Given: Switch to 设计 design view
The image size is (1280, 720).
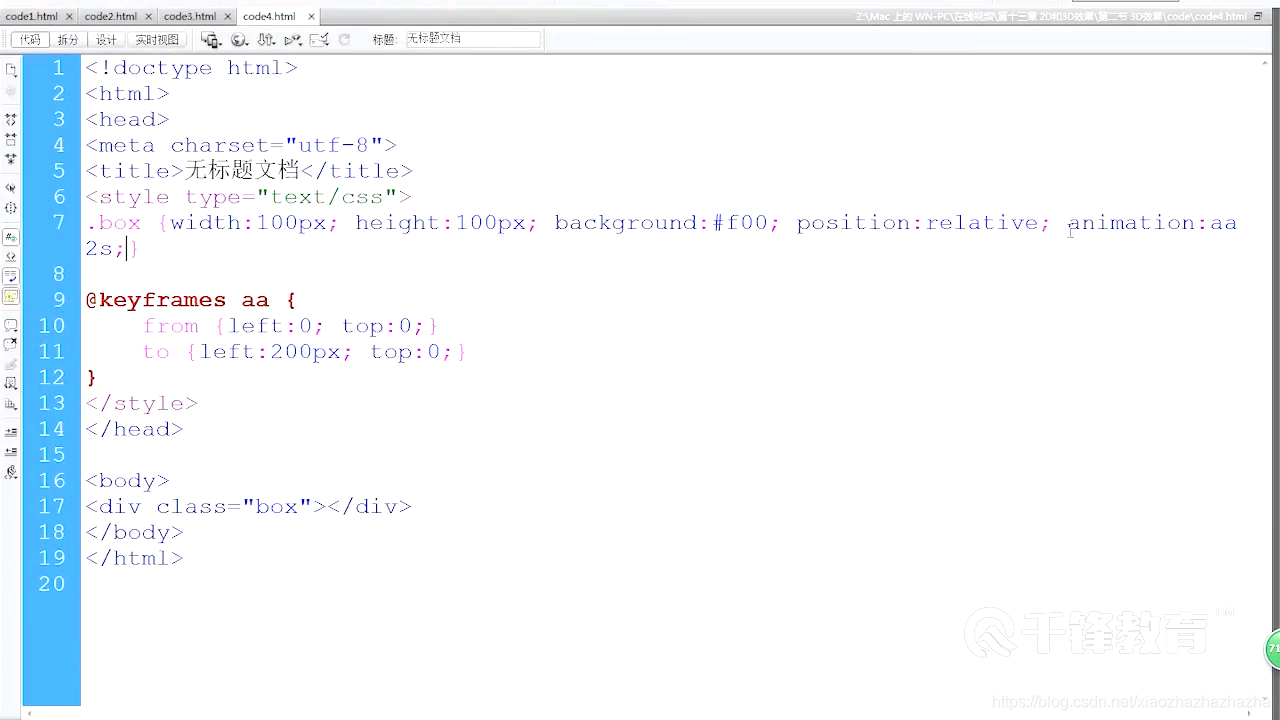Looking at the screenshot, I should point(106,39).
